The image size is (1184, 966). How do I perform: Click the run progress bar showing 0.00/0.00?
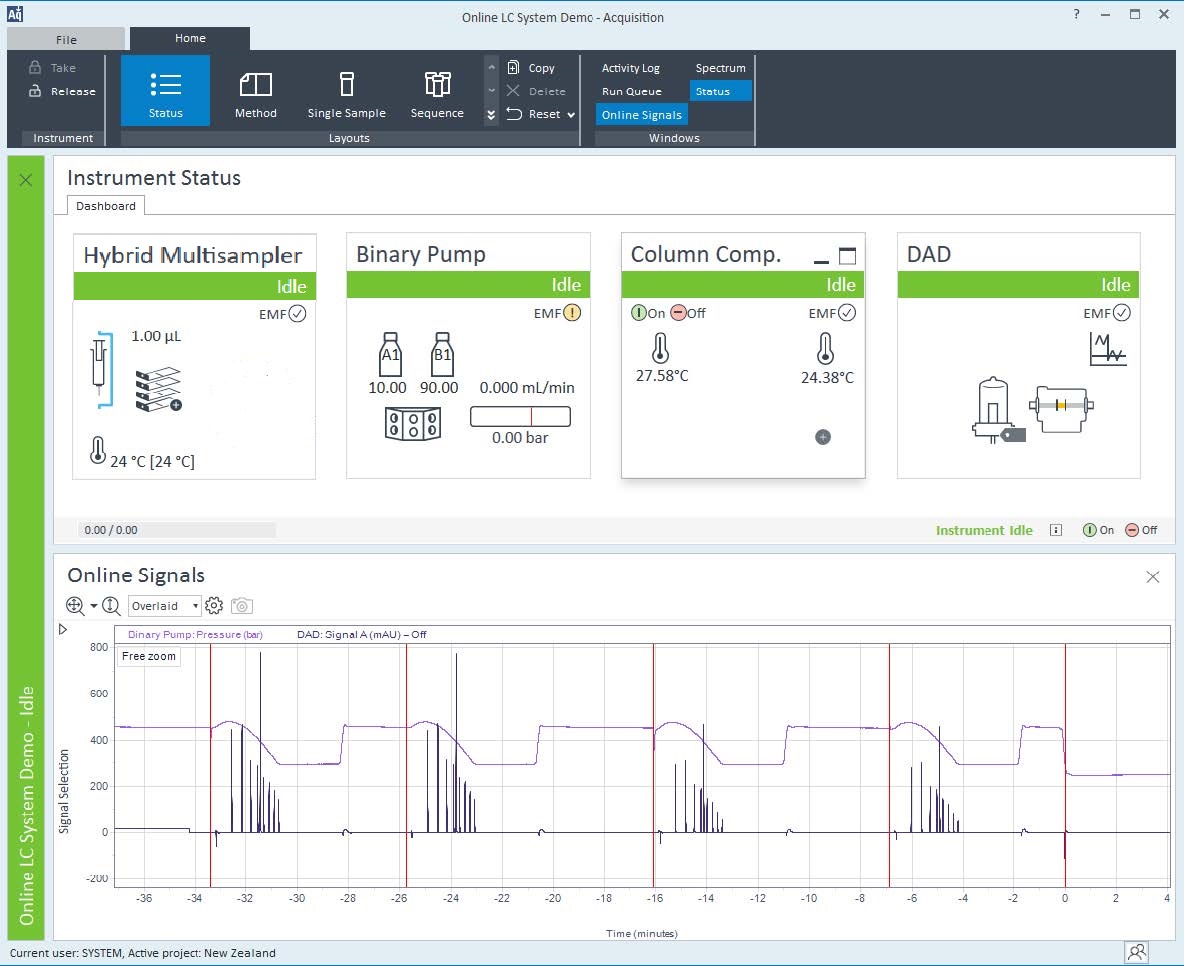[x=178, y=530]
